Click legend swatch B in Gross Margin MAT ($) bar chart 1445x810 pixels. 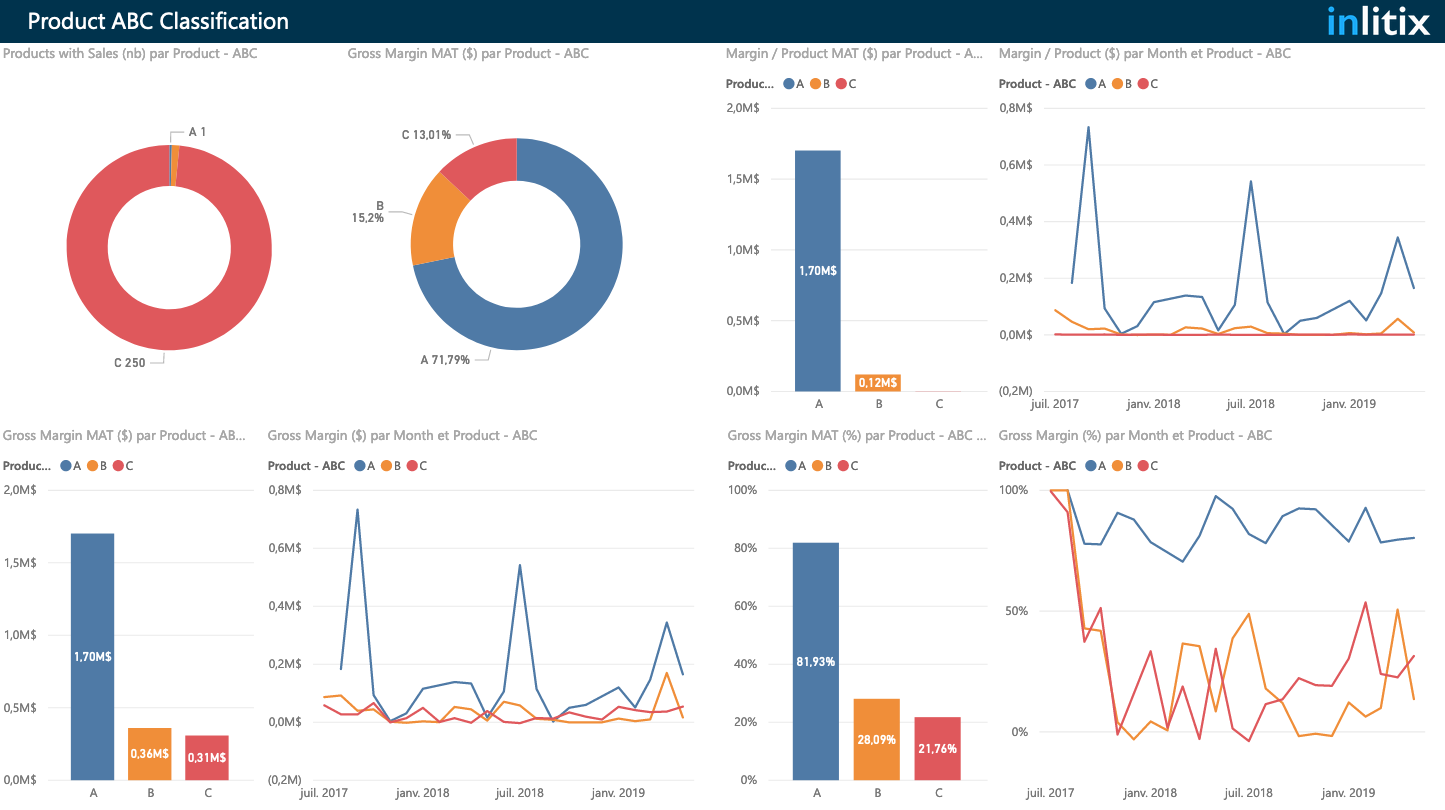[91, 466]
